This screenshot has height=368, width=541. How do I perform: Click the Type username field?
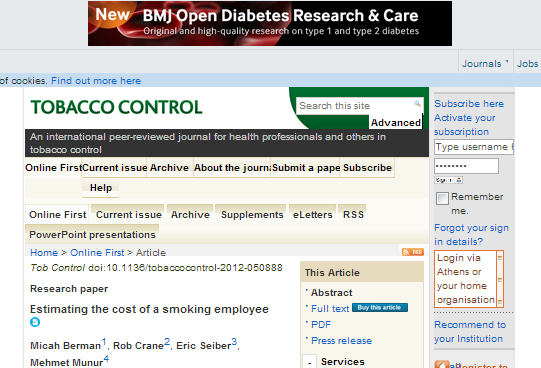pyautogui.click(x=474, y=147)
